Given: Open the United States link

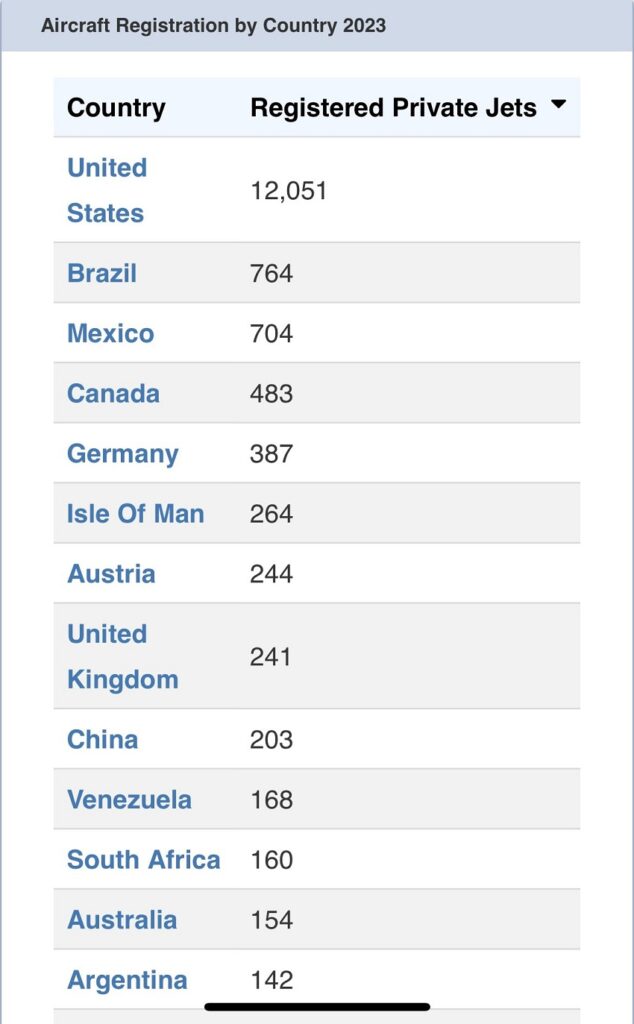Looking at the screenshot, I should point(107,190).
